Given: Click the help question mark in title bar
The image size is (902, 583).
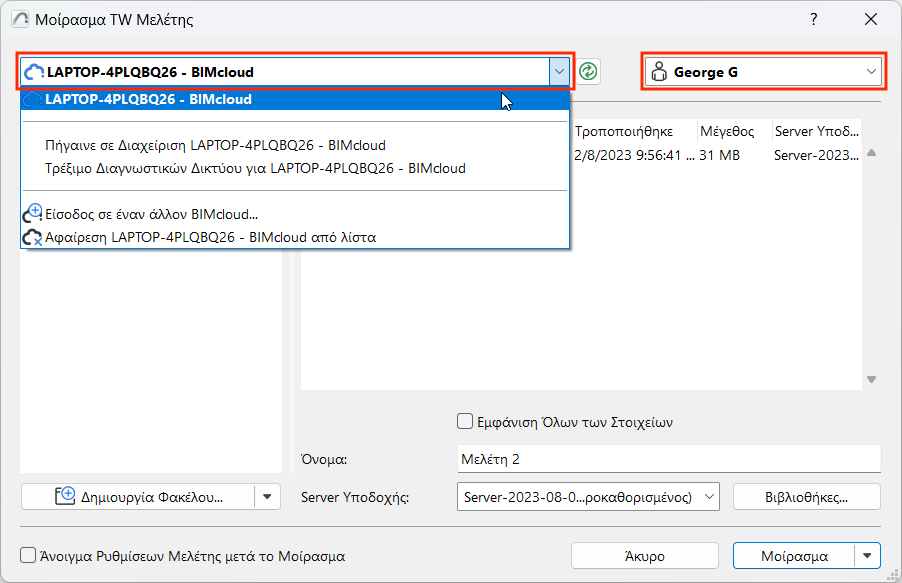Looking at the screenshot, I should click(x=814, y=19).
